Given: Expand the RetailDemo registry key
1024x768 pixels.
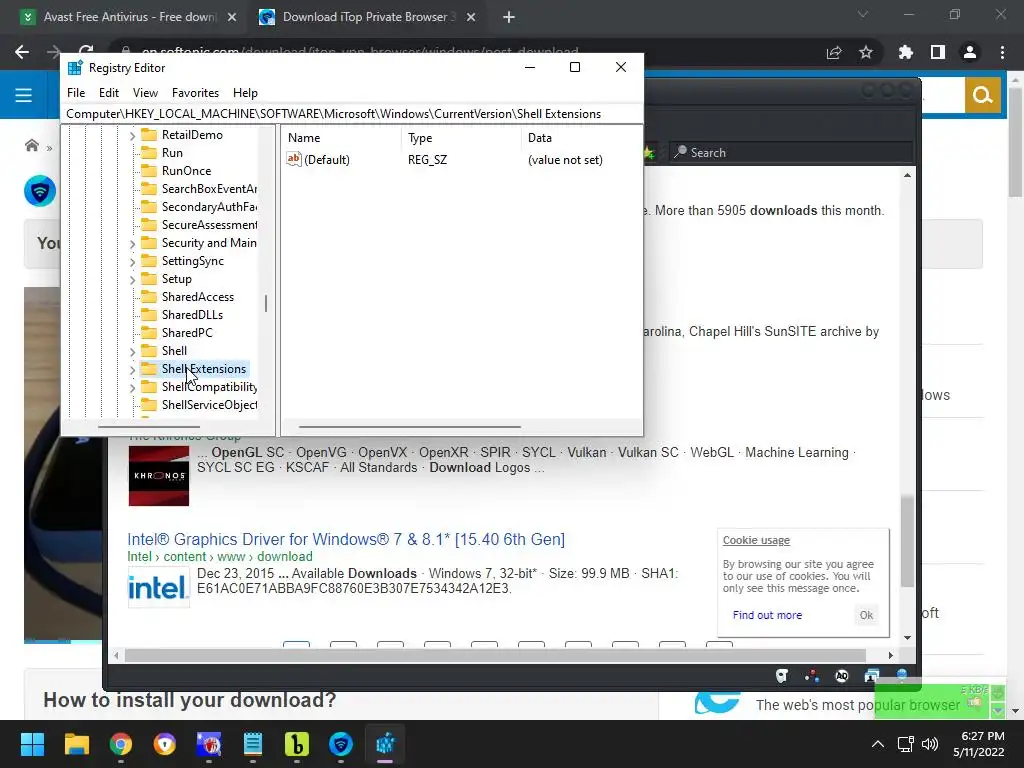Looking at the screenshot, I should pyautogui.click(x=133, y=135).
